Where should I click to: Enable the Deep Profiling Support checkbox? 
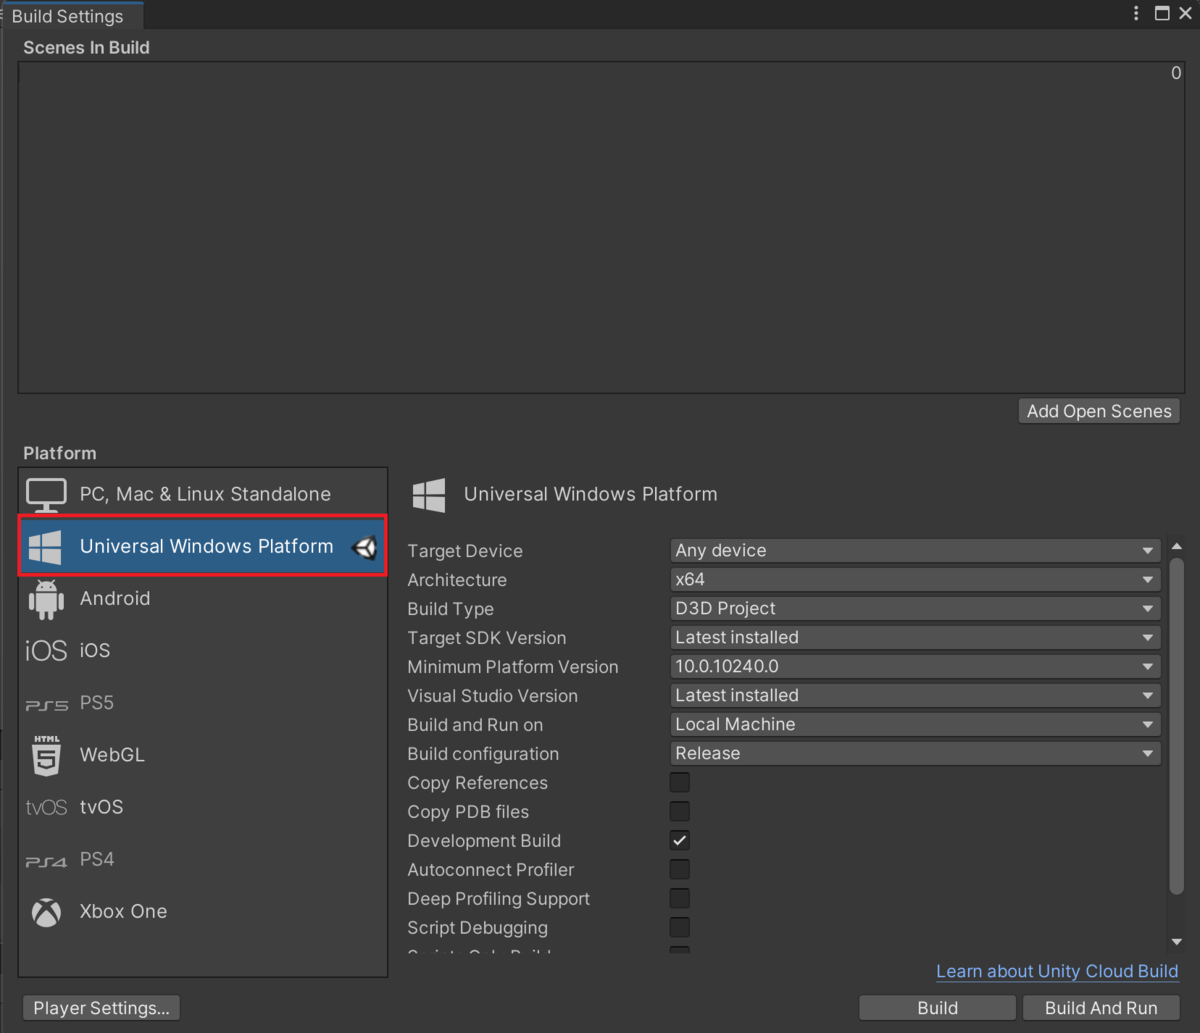(680, 899)
